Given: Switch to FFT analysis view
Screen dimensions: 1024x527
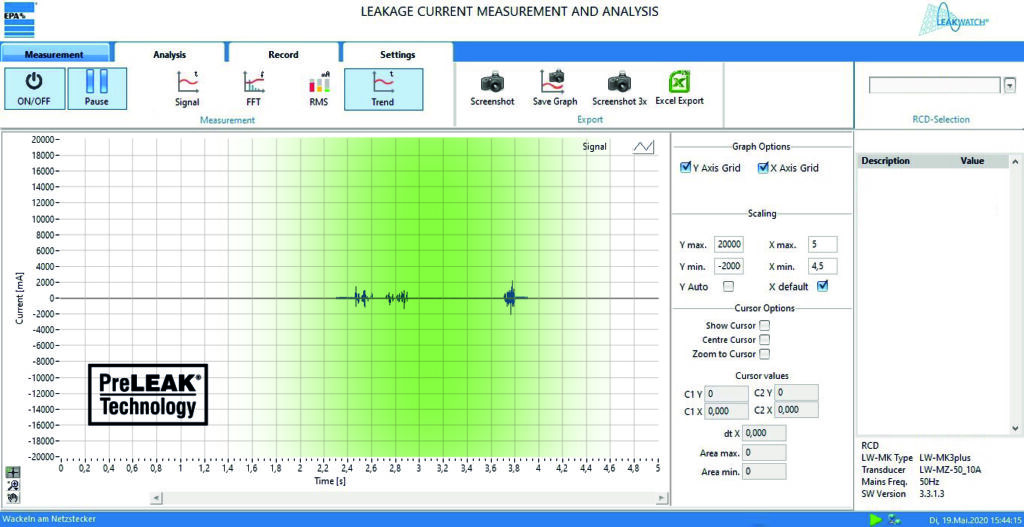Looking at the screenshot, I should [x=253, y=82].
